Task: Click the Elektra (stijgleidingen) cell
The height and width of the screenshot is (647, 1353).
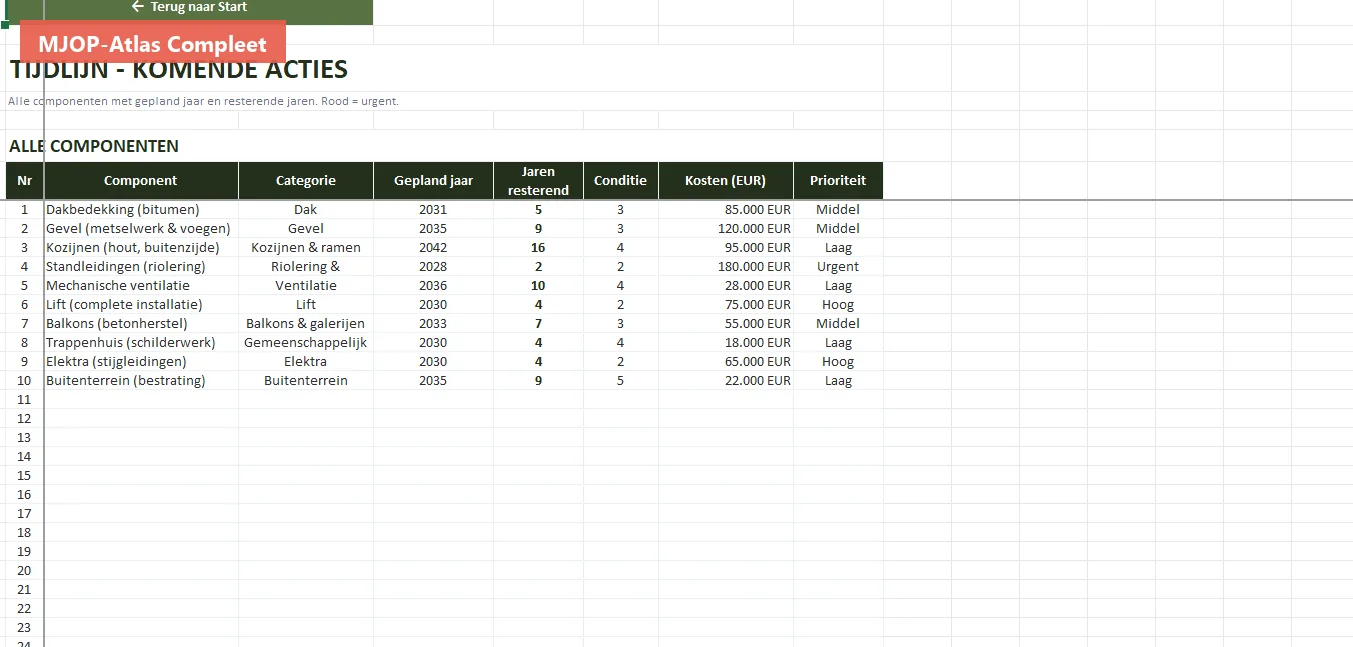Action: (141, 362)
